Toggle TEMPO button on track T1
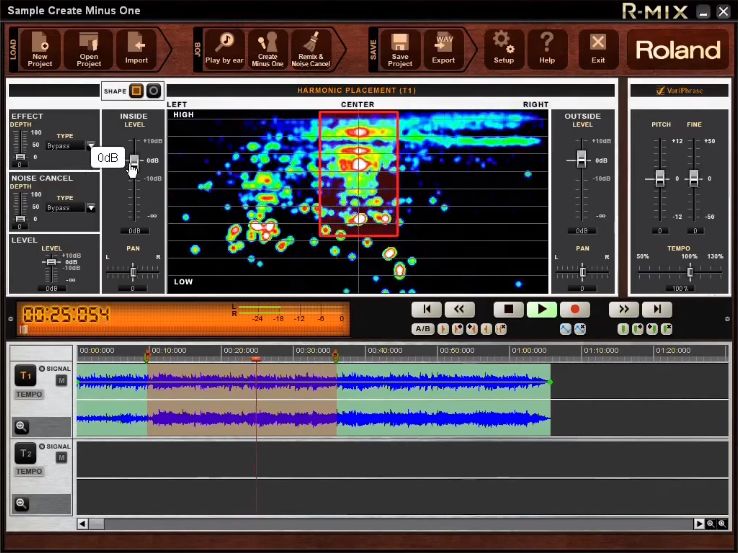738x553 pixels. 29,394
